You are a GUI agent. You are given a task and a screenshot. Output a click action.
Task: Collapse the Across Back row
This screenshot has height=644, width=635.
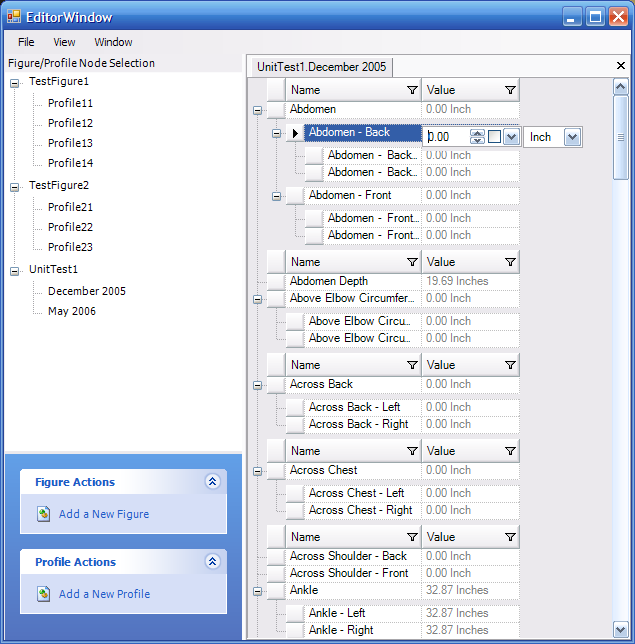tap(258, 385)
